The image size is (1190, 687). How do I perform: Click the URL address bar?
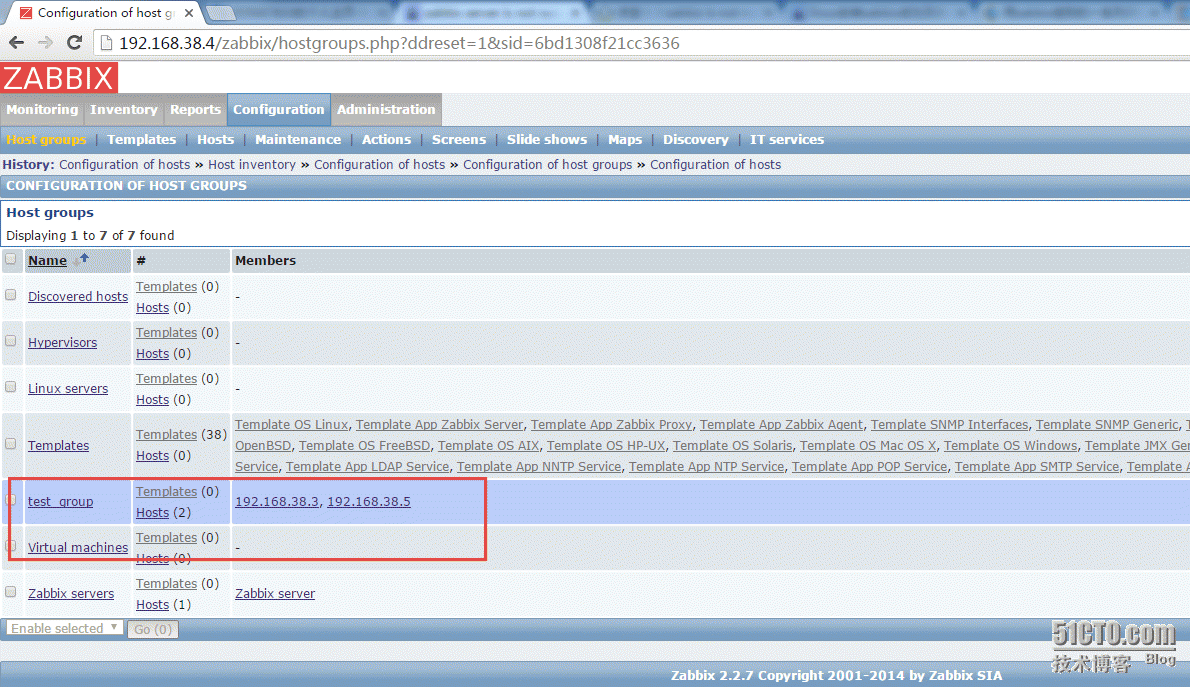coord(641,43)
